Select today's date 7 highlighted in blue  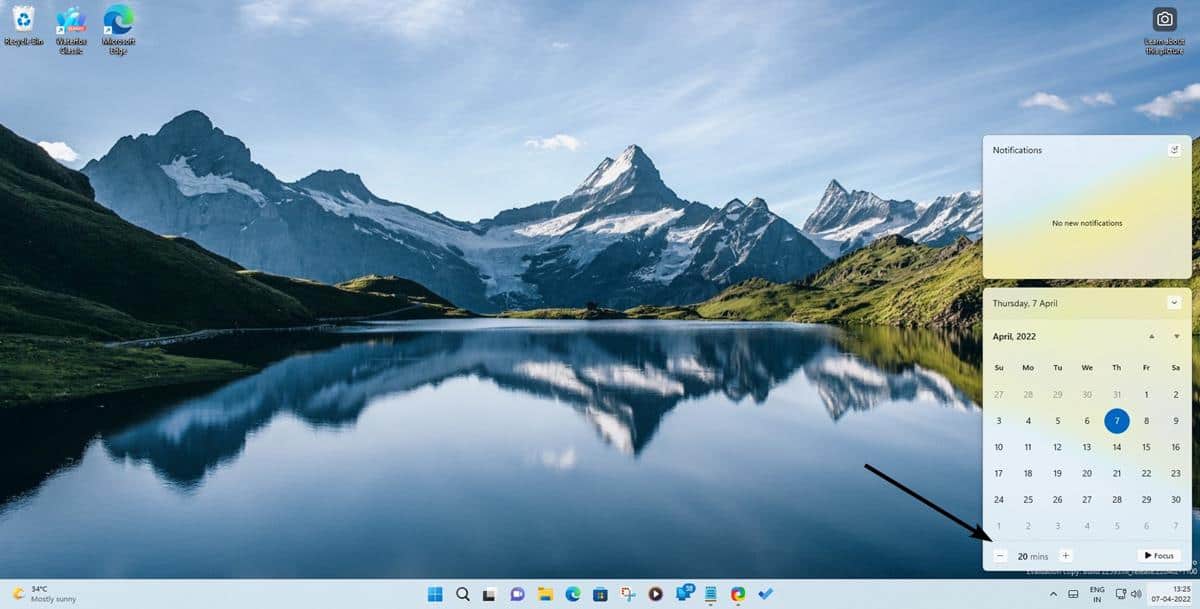1117,421
